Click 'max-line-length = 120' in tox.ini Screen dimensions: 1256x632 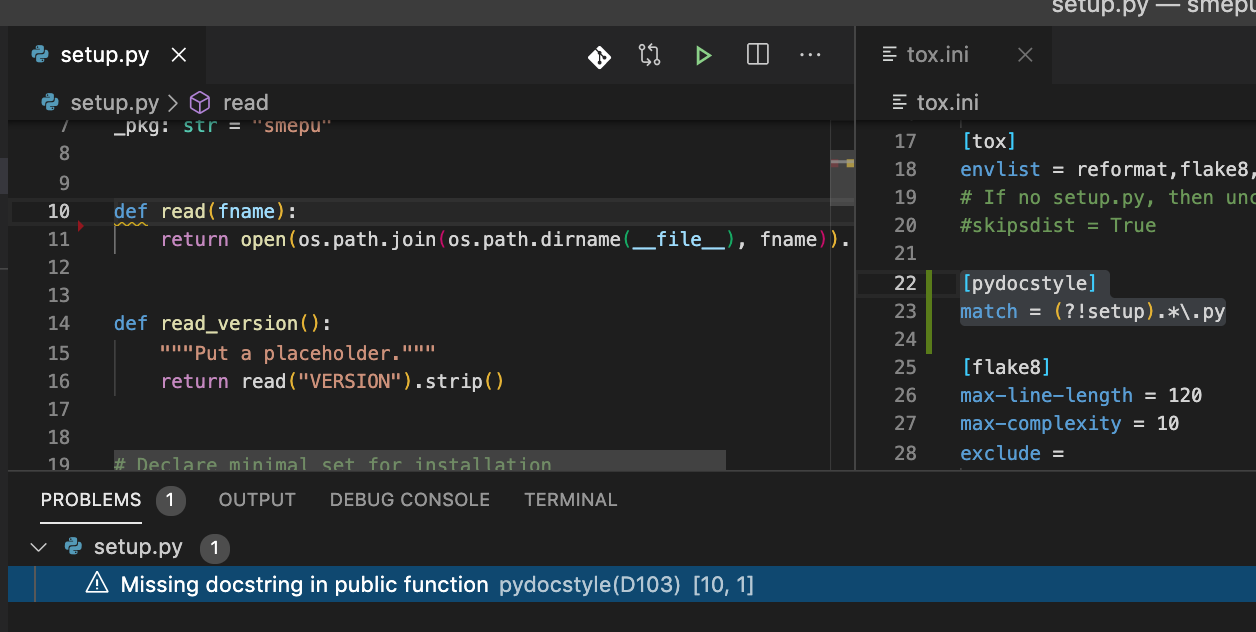[x=1081, y=395]
